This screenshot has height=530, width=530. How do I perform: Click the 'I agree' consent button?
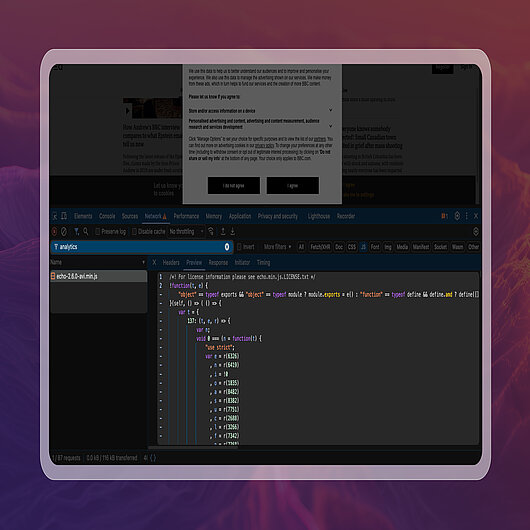(x=292, y=185)
